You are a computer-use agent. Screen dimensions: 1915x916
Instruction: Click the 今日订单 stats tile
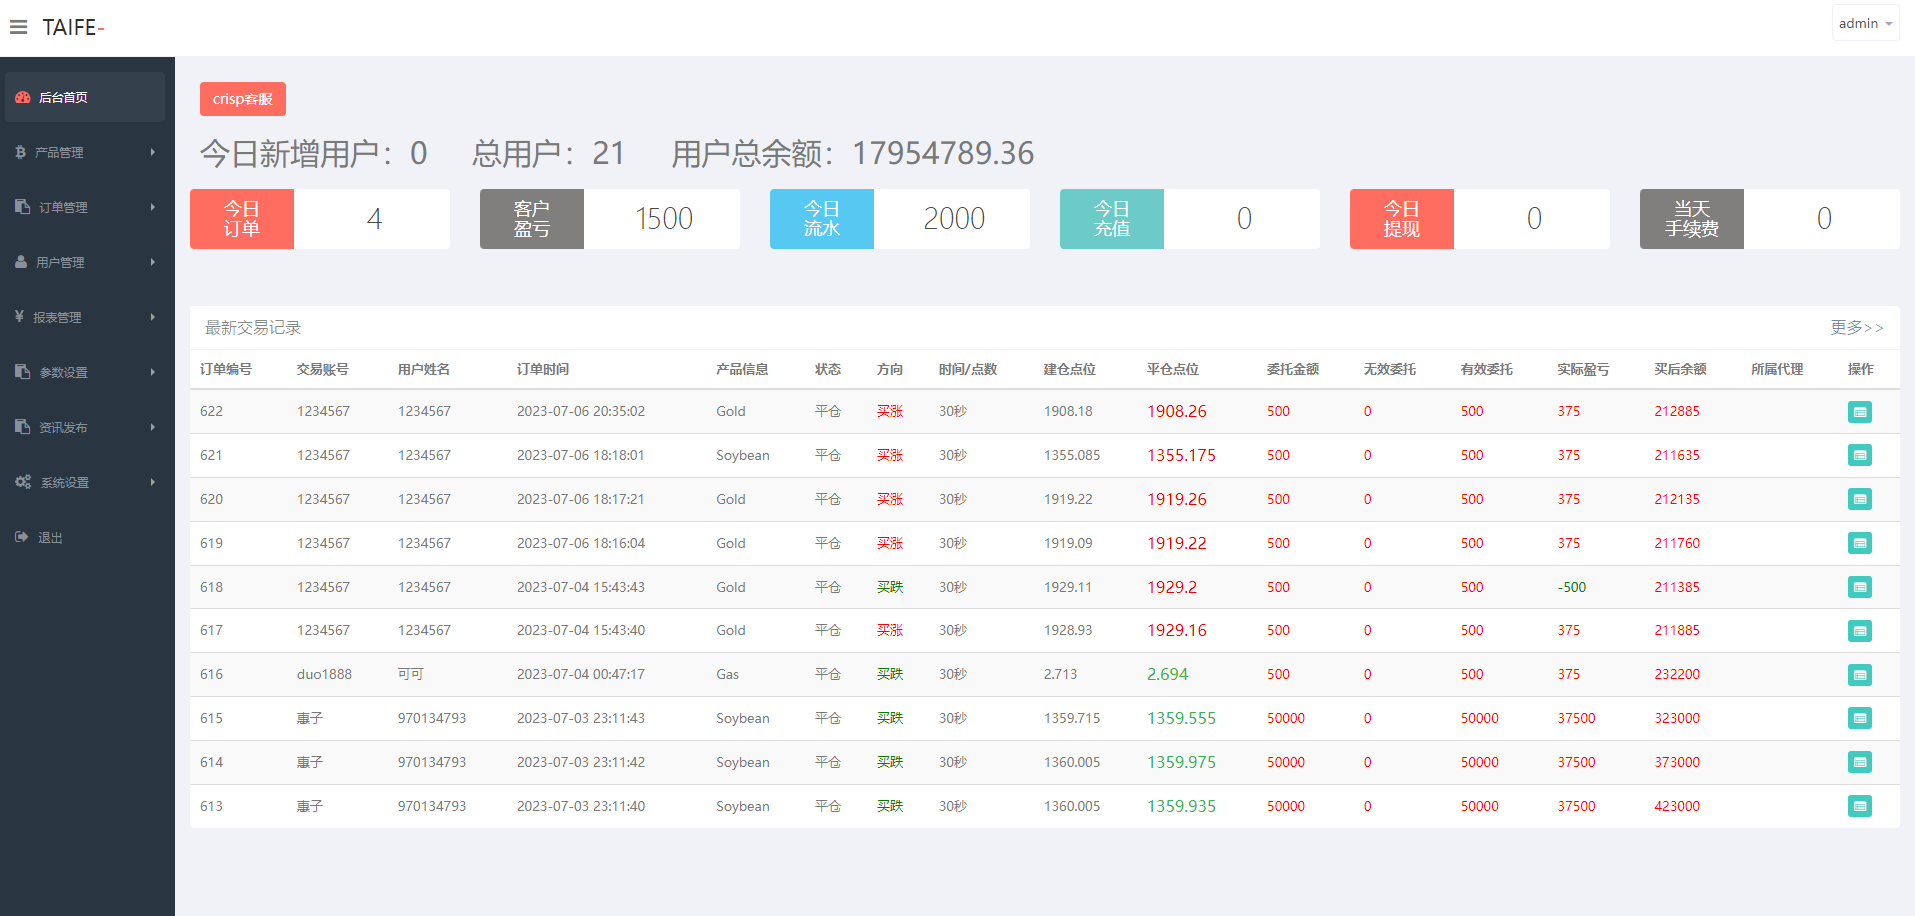tap(241, 218)
